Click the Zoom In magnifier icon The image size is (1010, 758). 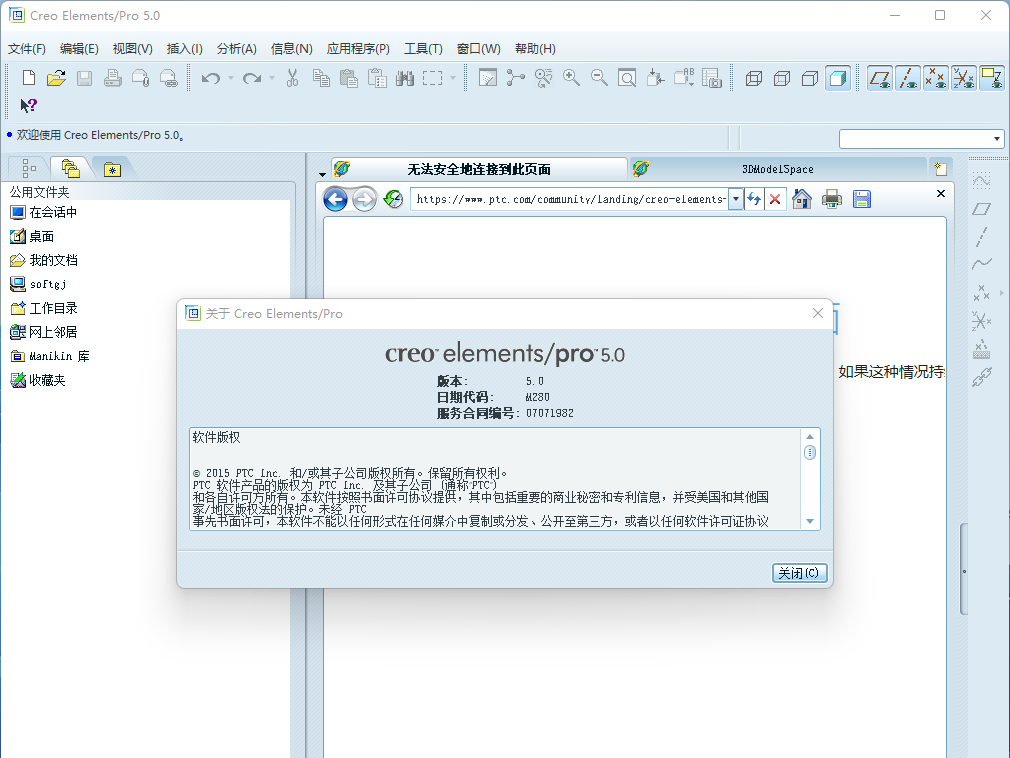click(570, 77)
